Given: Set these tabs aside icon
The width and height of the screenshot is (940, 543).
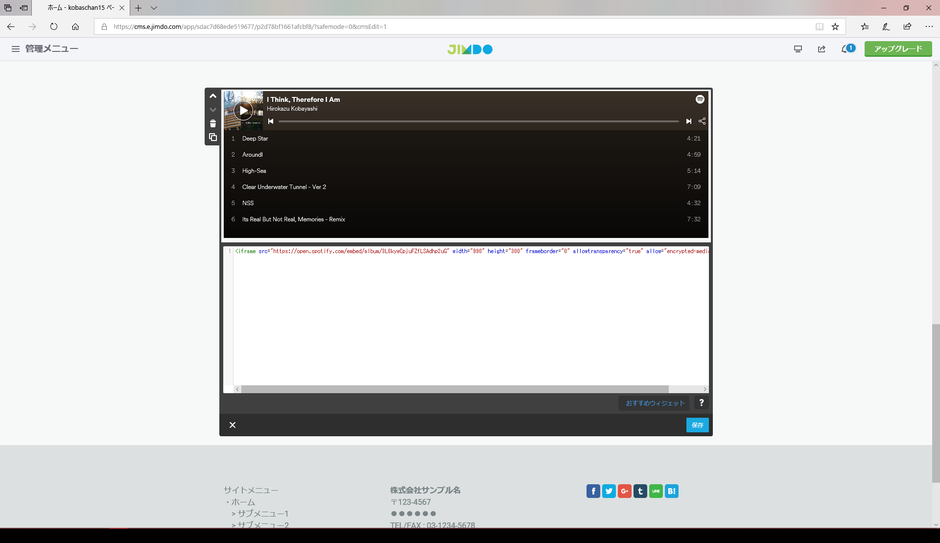Looking at the screenshot, I should click(23, 8).
